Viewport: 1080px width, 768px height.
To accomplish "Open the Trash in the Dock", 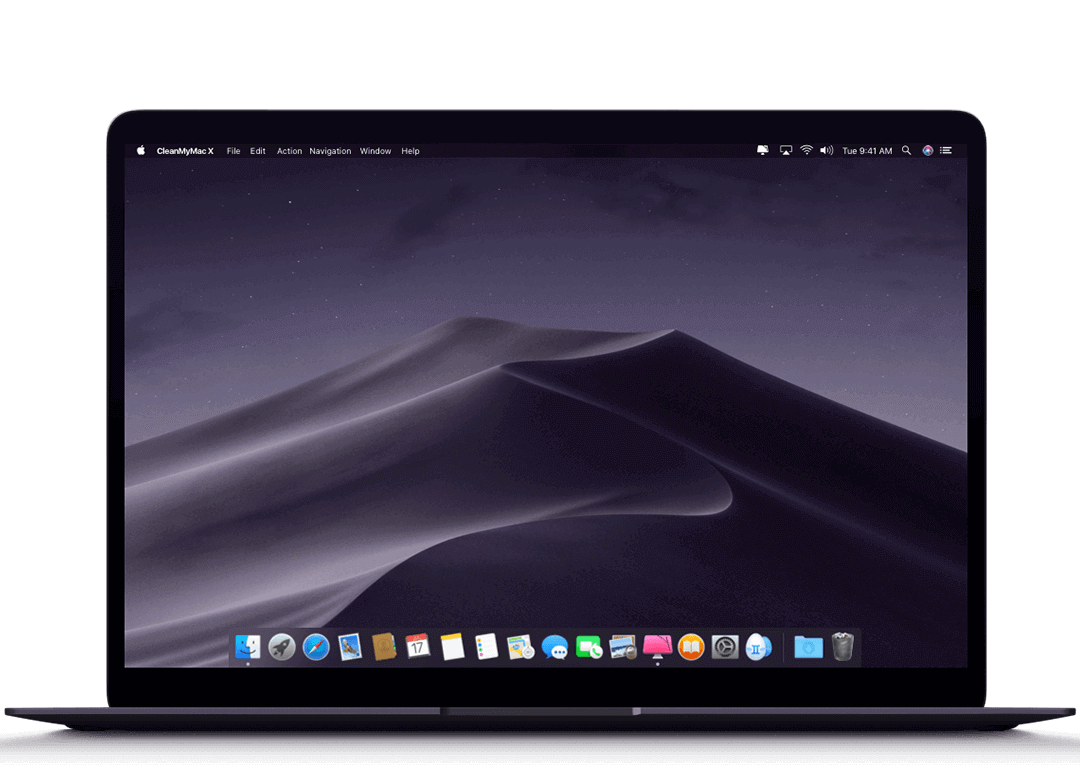I will (x=843, y=647).
